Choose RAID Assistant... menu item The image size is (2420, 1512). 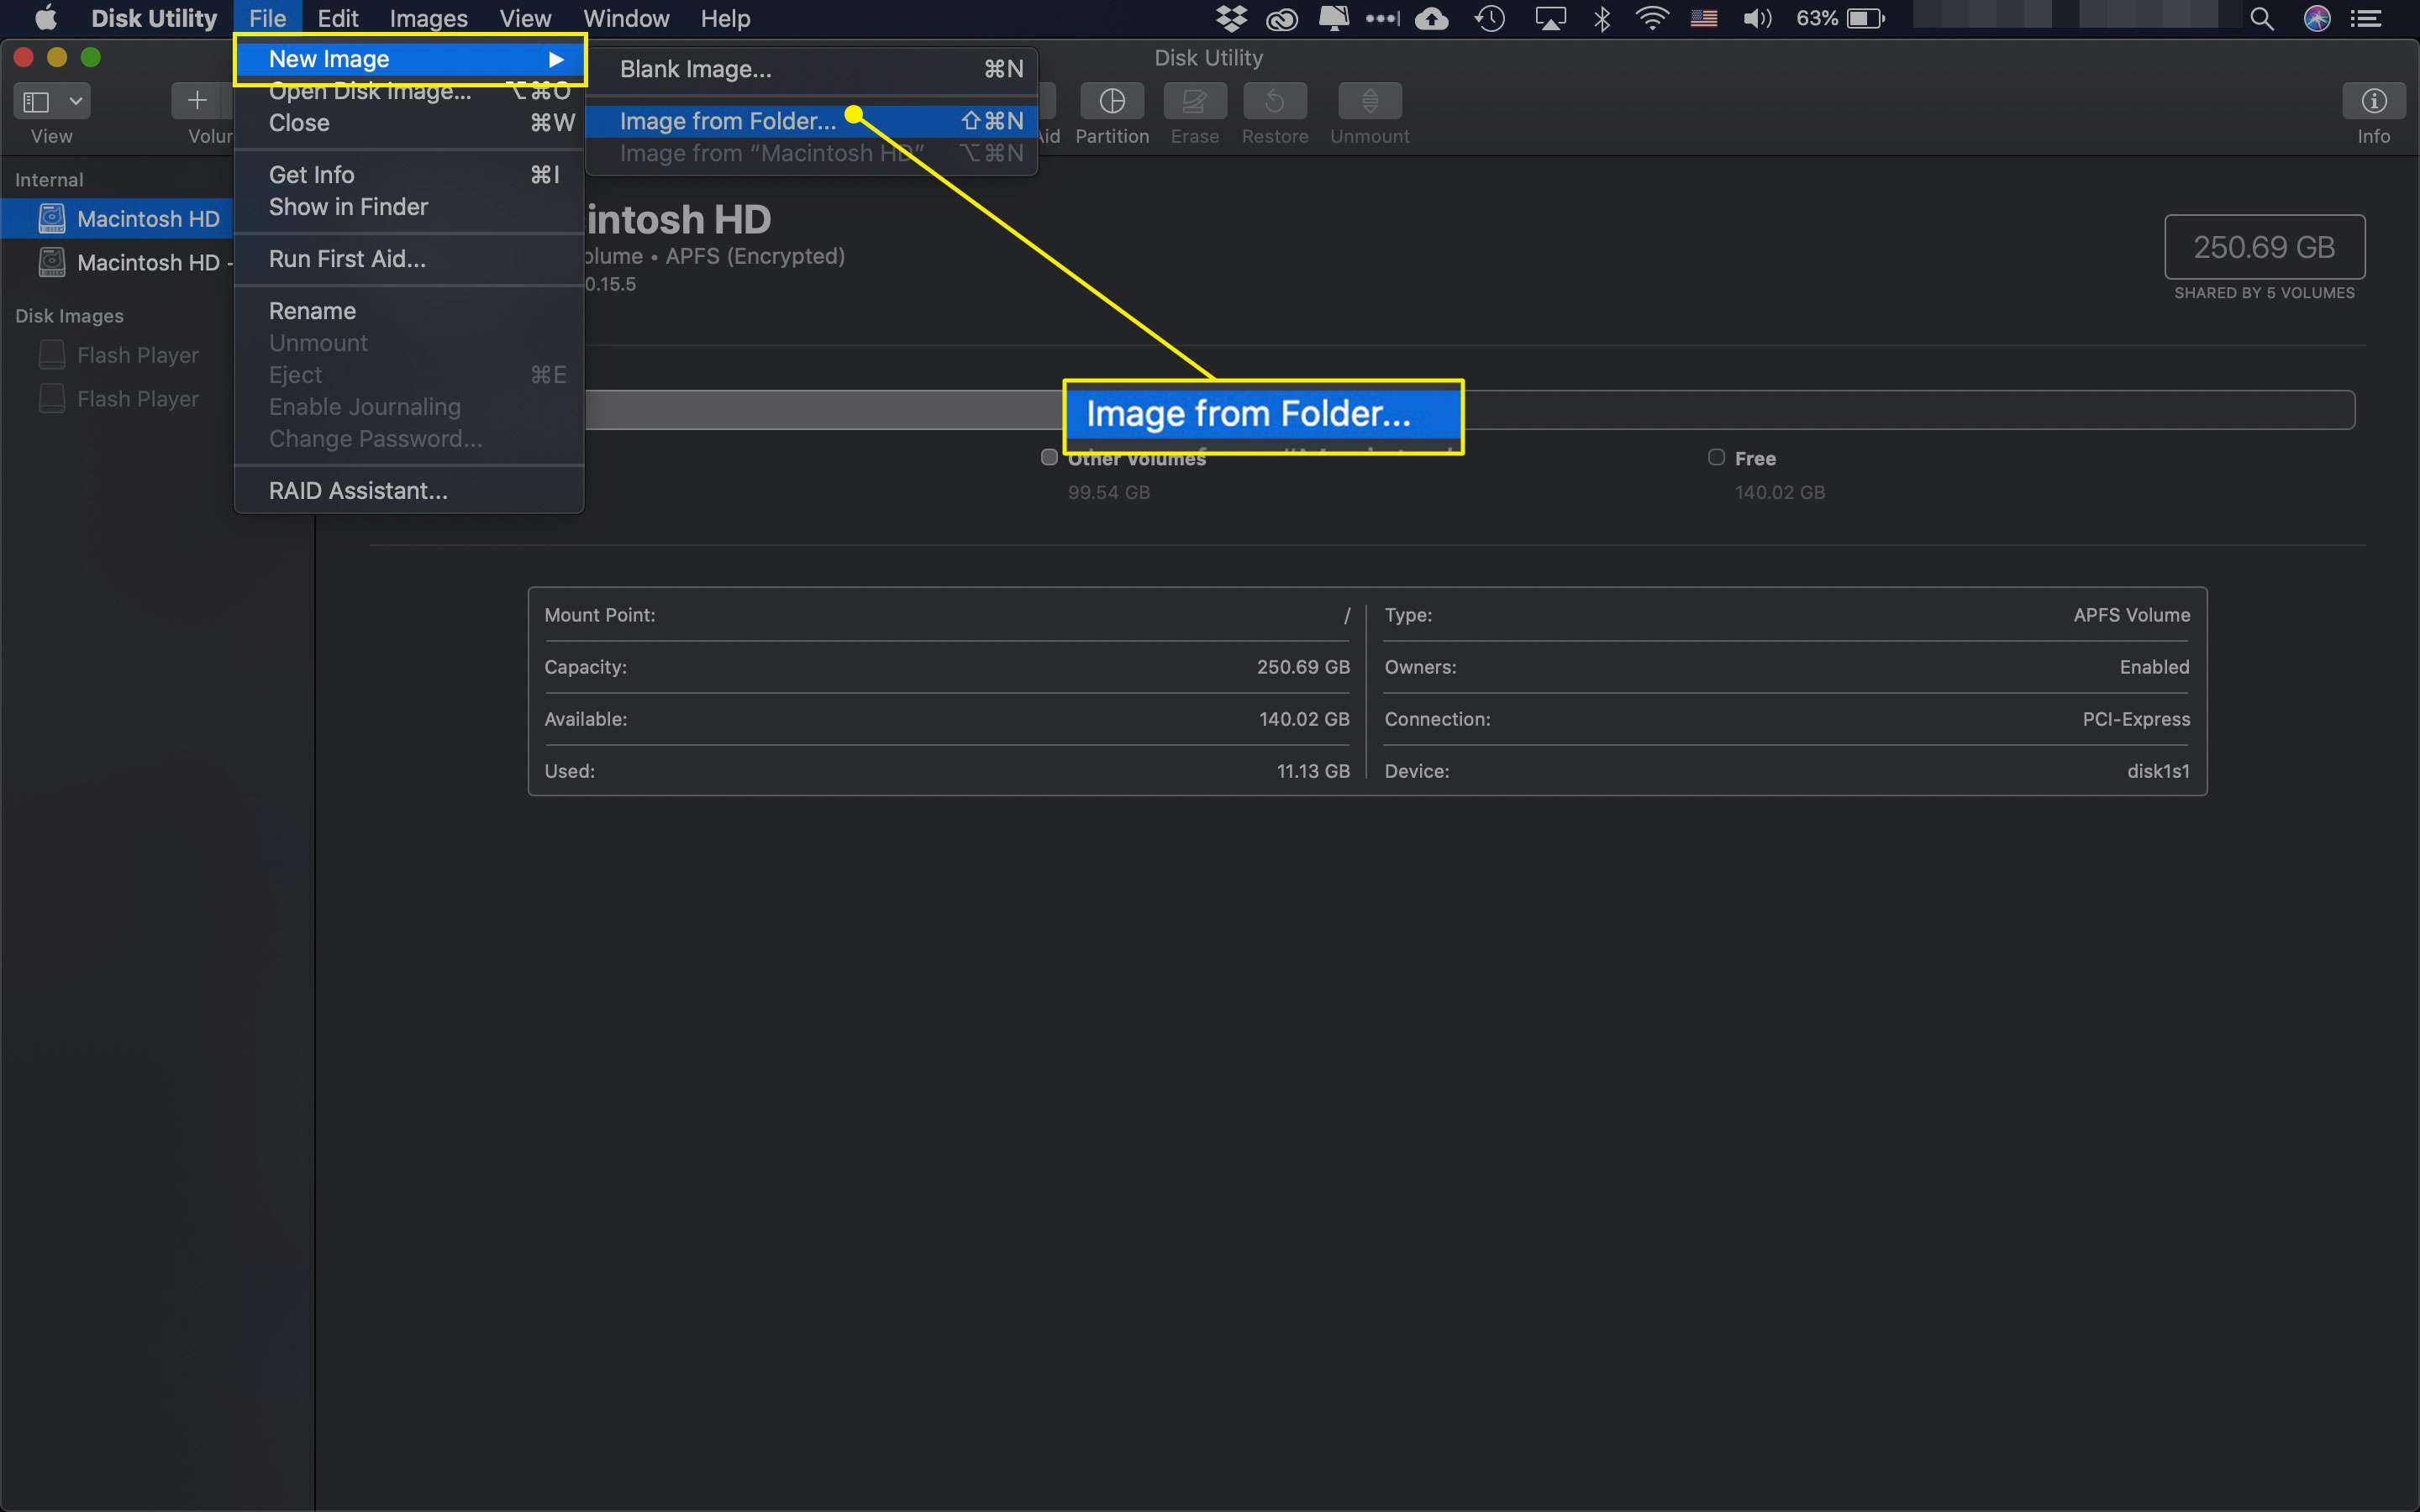(x=409, y=491)
